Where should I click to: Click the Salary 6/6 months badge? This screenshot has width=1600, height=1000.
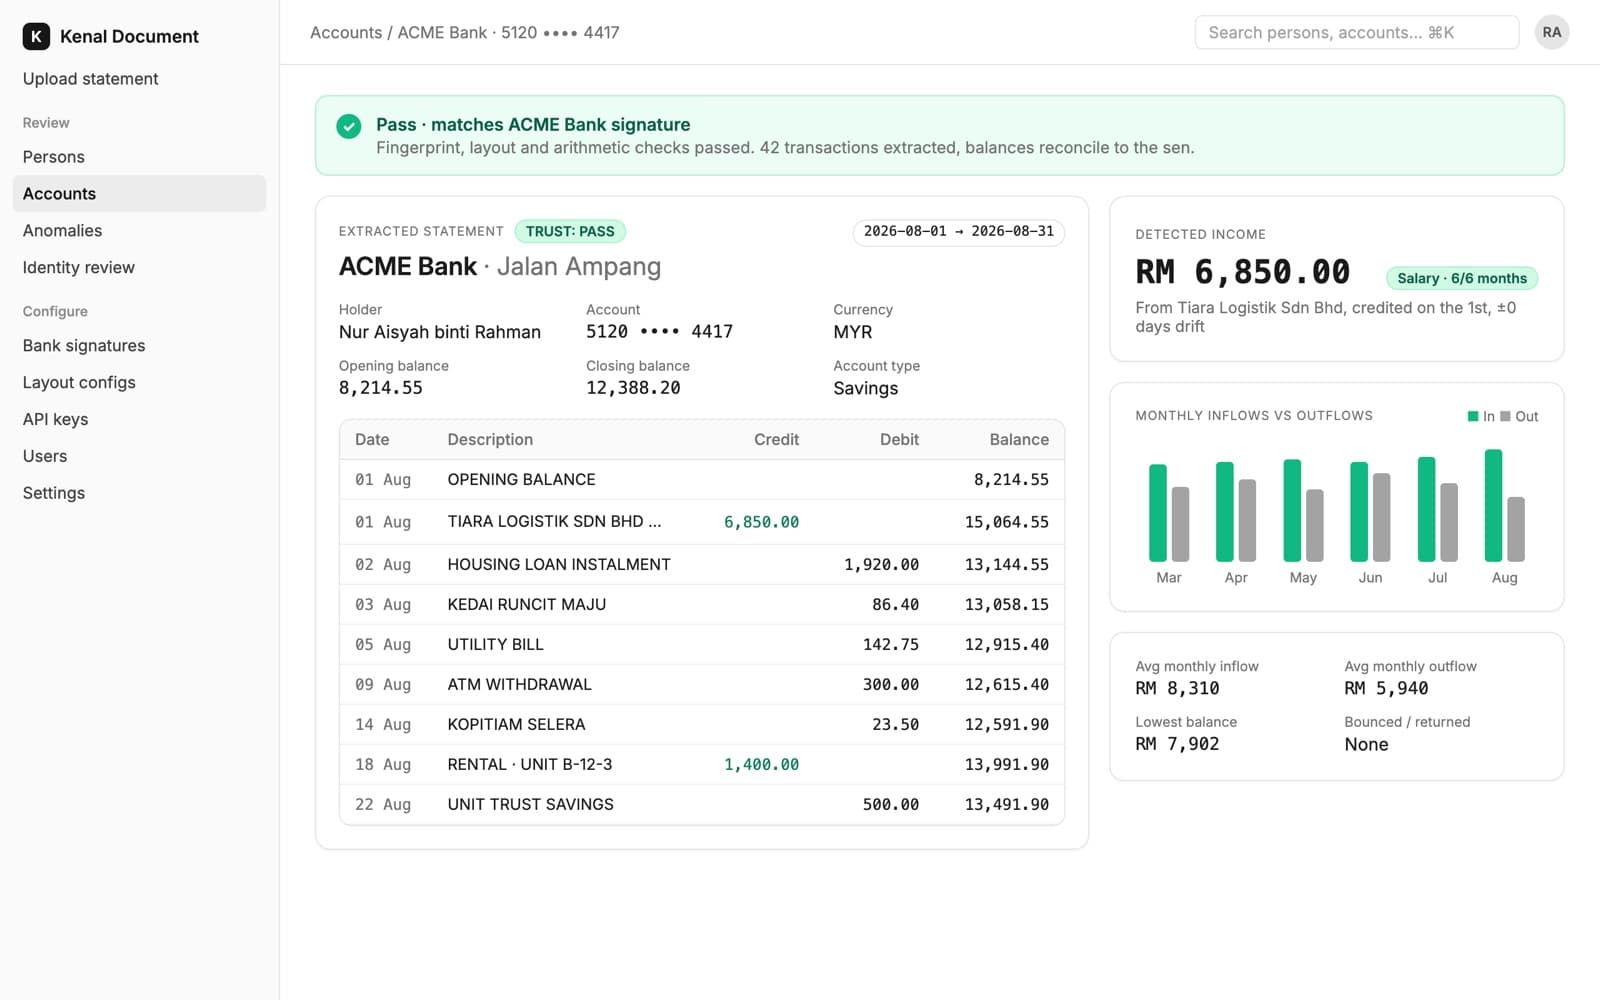(x=1461, y=279)
